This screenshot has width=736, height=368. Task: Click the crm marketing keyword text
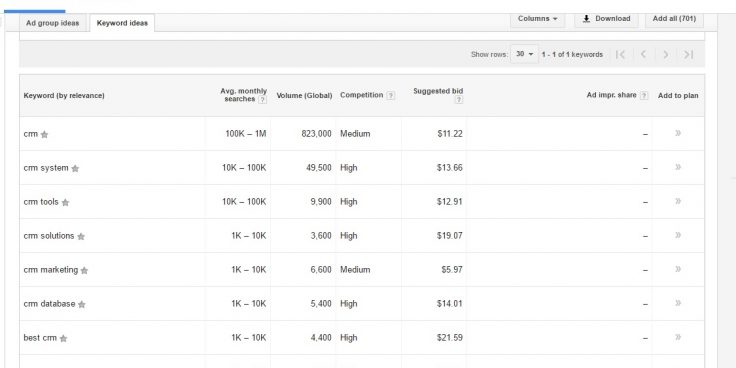pos(51,269)
